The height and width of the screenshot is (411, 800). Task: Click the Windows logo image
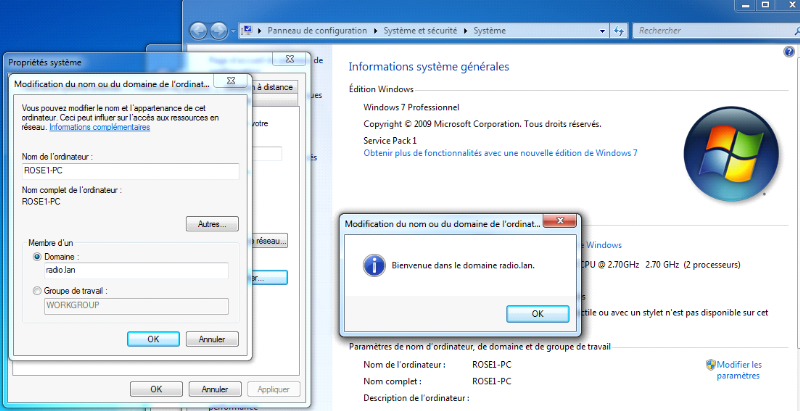(x=731, y=153)
